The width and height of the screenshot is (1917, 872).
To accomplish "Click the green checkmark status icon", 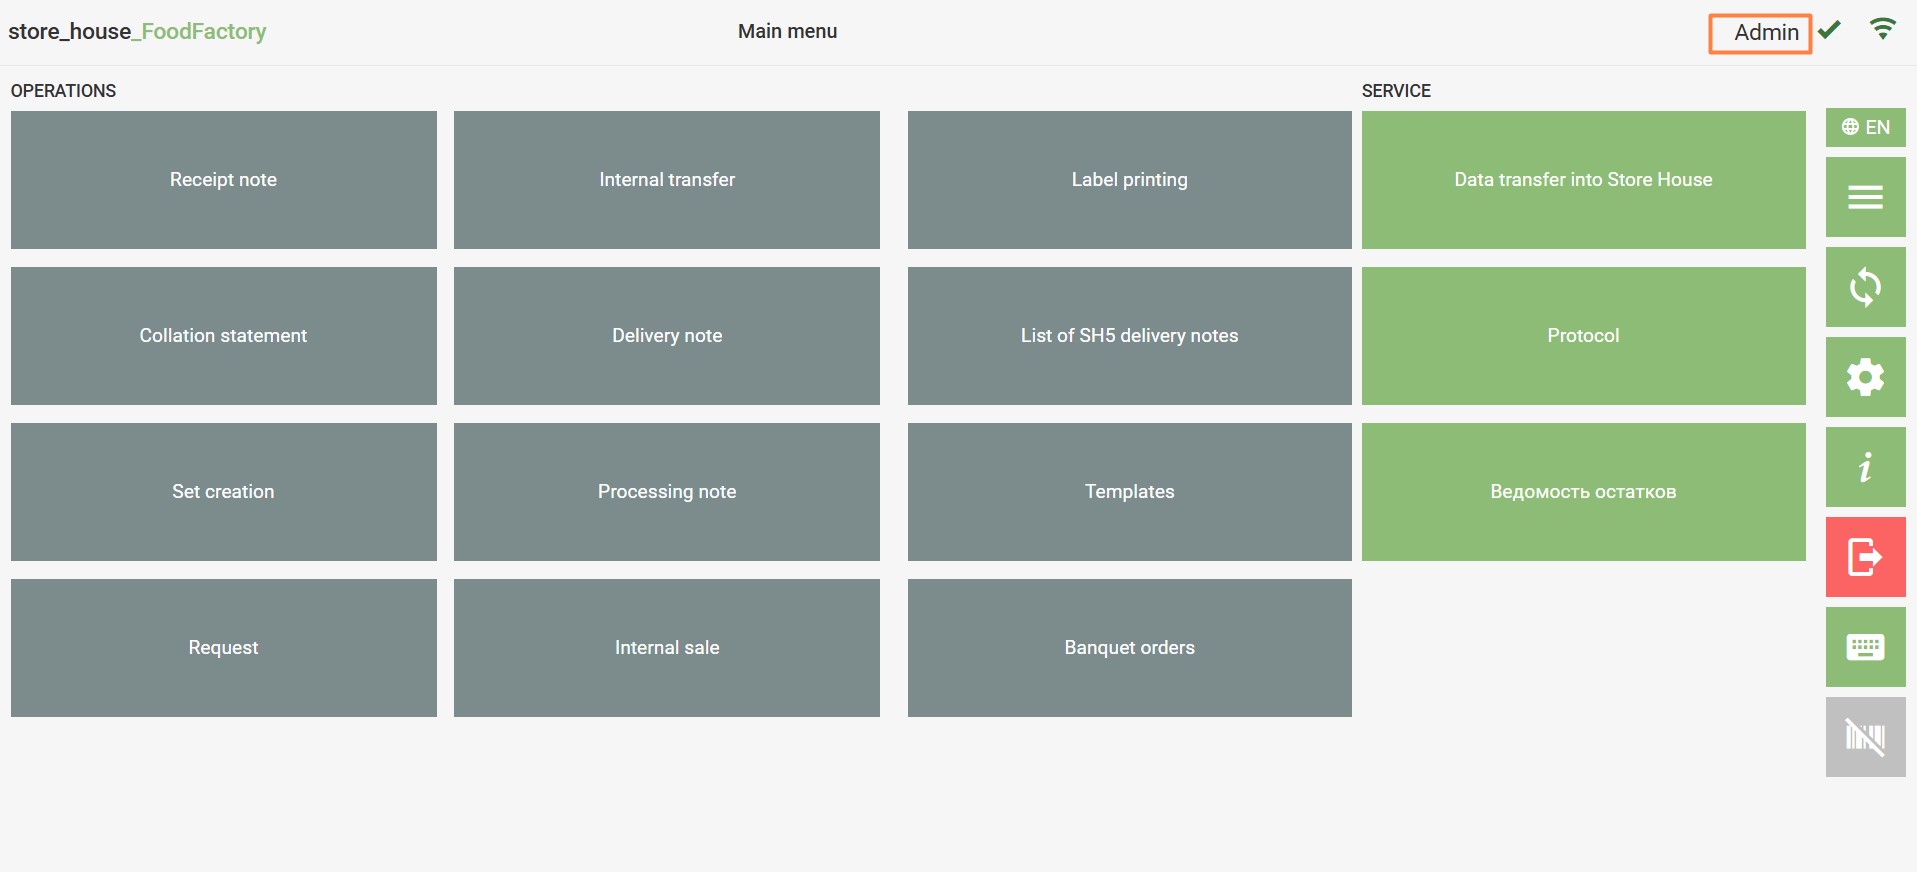I will [1829, 30].
